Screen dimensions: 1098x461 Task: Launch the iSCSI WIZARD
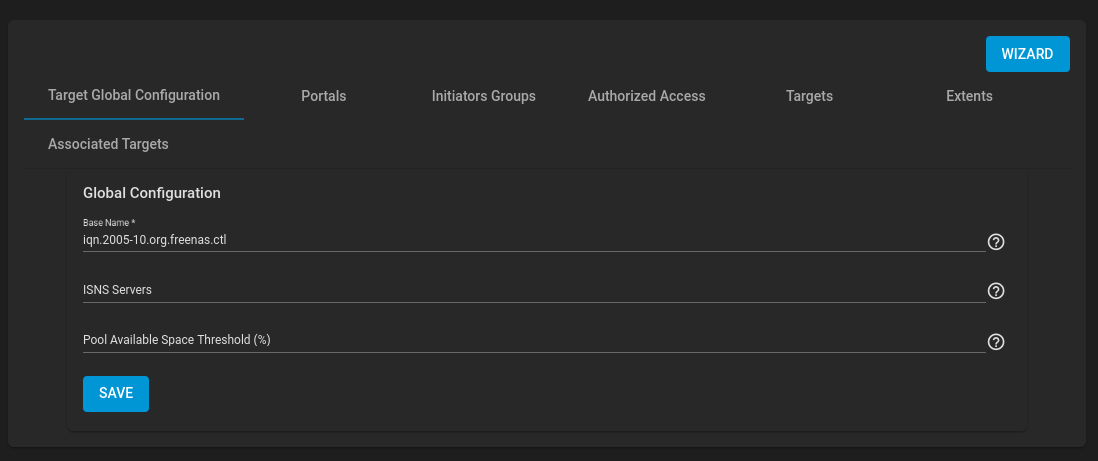coord(1027,54)
